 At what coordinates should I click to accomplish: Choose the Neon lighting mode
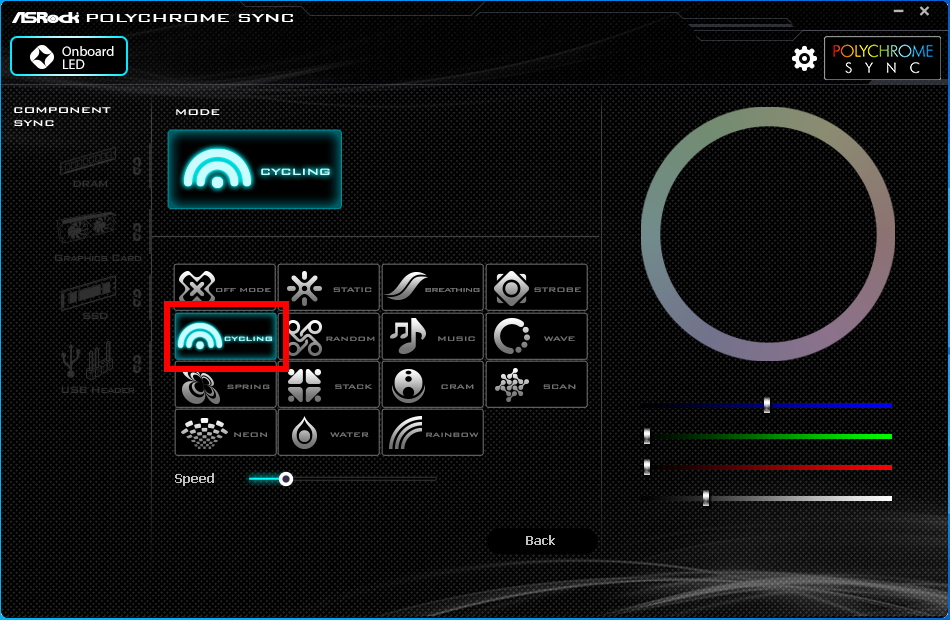click(225, 433)
